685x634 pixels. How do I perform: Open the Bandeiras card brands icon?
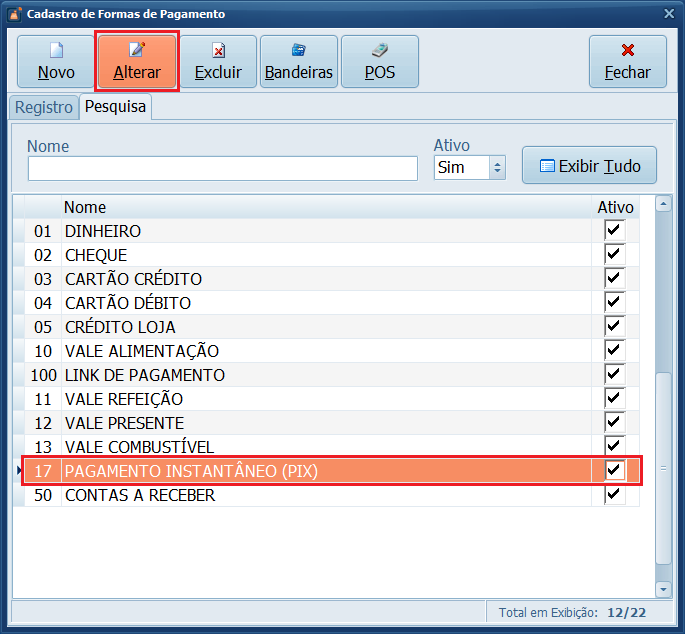(x=298, y=49)
